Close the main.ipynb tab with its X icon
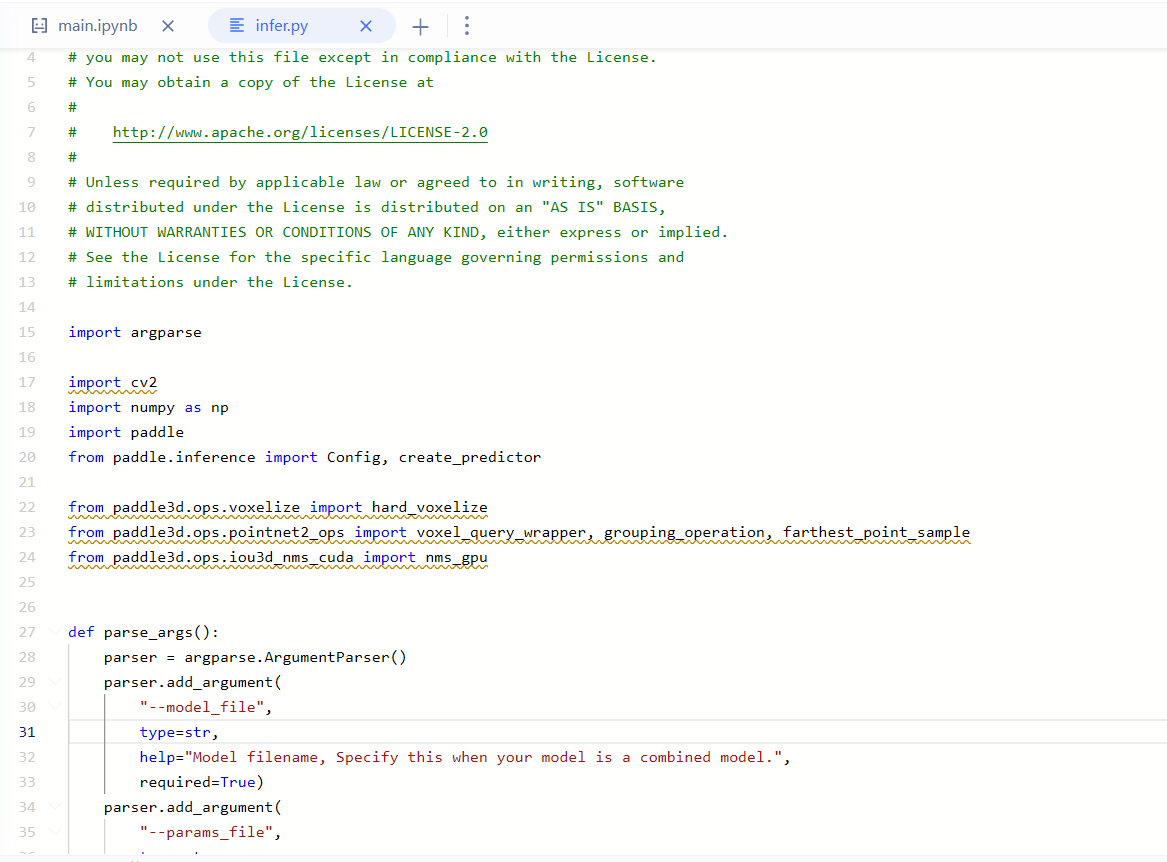The image size is (1167, 862). click(167, 26)
